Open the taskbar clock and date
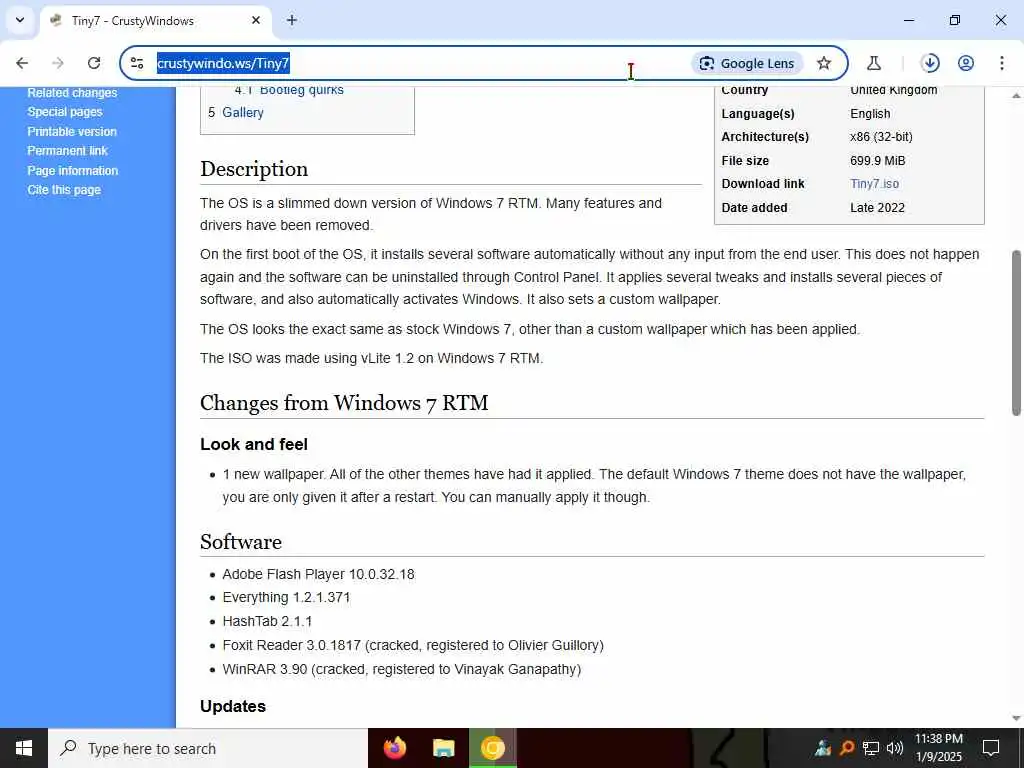The image size is (1024, 768). (938, 748)
